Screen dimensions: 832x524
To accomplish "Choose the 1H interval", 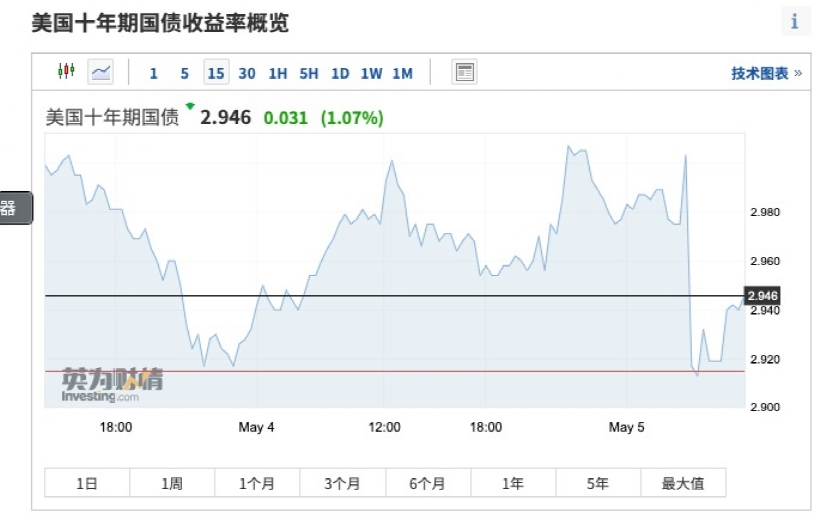I will click(x=278, y=73).
